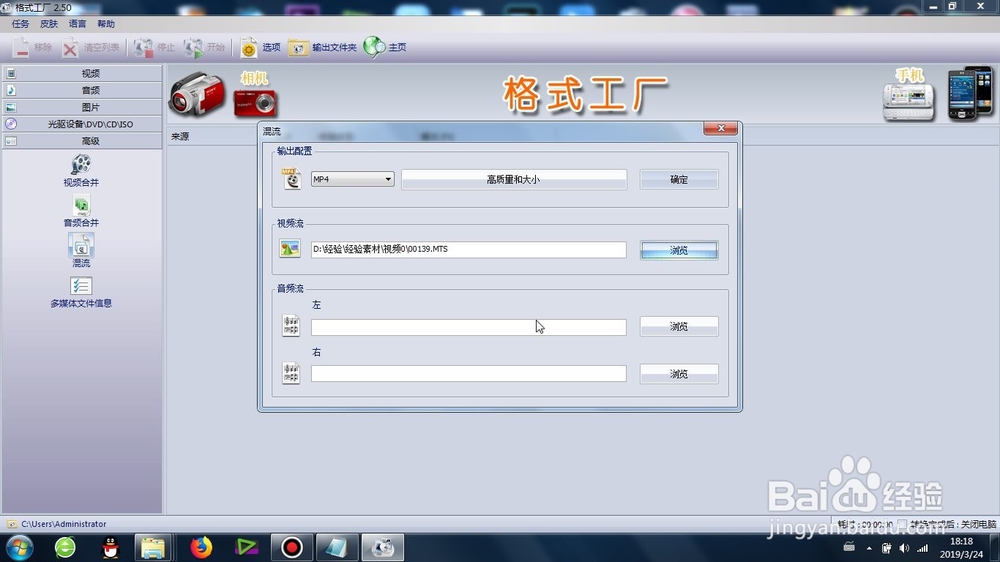Click the left audio stream music icon
The height and width of the screenshot is (562, 1000).
click(x=291, y=325)
